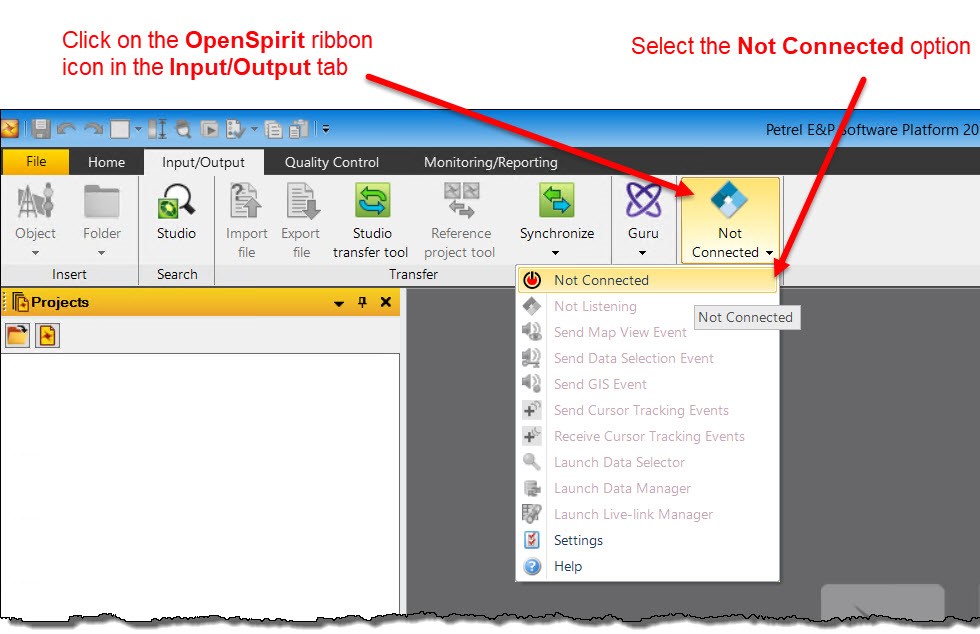Select the Send GIS Event option

tap(648, 384)
